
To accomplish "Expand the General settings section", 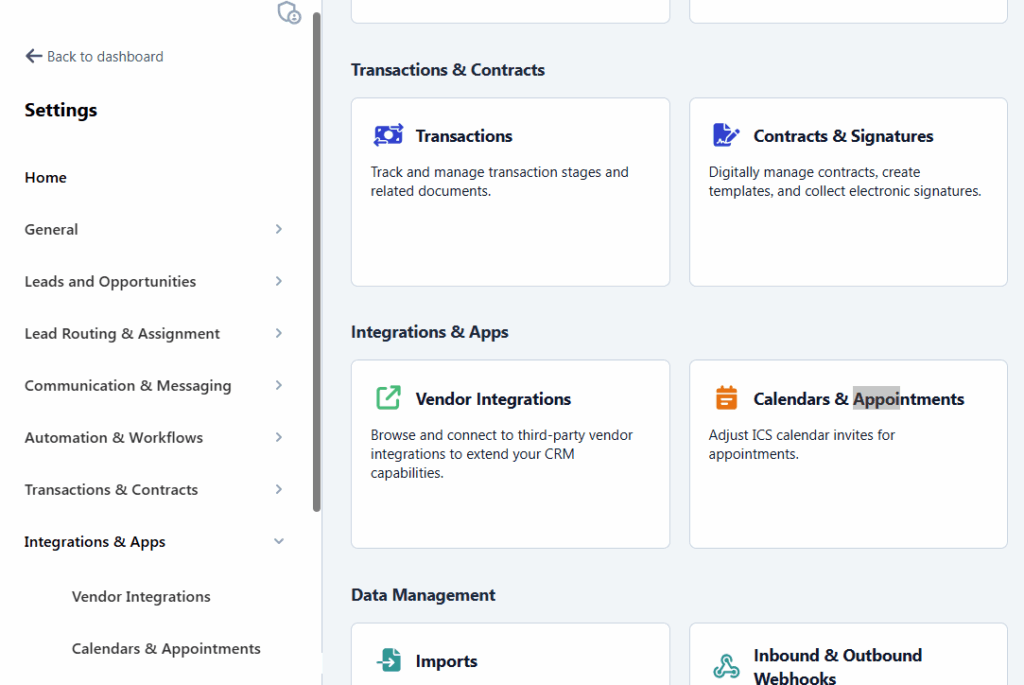I will tap(279, 229).
